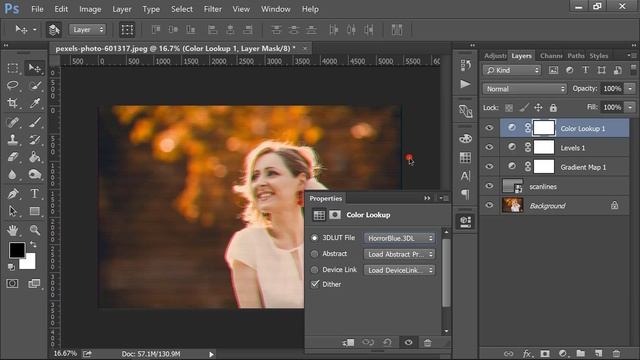Open the Load DeviceLink dropdown
The width and height of the screenshot is (640, 360).
[399, 270]
